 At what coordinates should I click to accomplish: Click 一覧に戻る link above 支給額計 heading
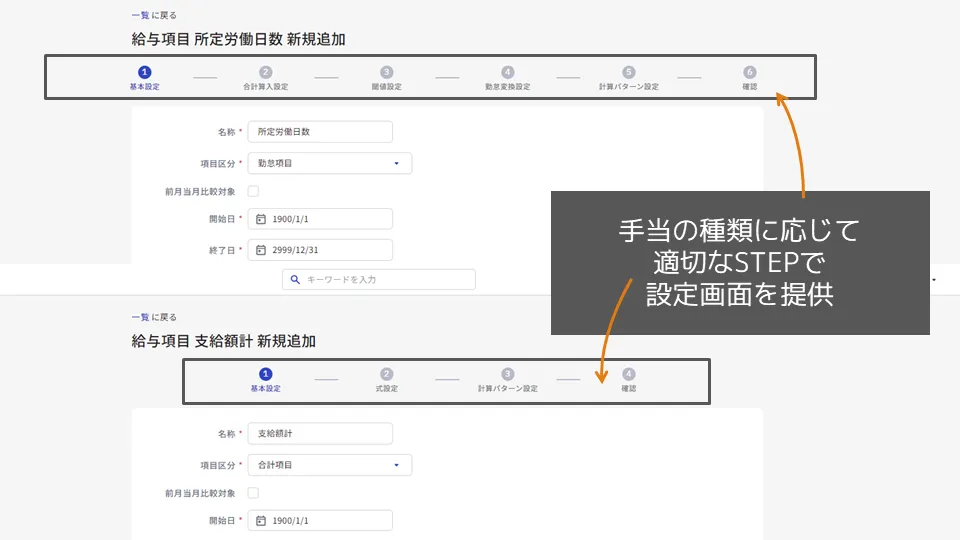pos(154,317)
